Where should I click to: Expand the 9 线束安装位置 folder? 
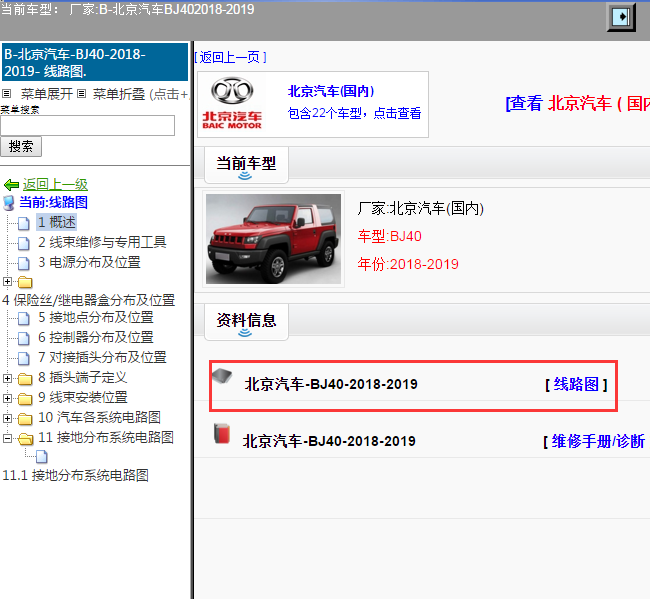pos(7,398)
